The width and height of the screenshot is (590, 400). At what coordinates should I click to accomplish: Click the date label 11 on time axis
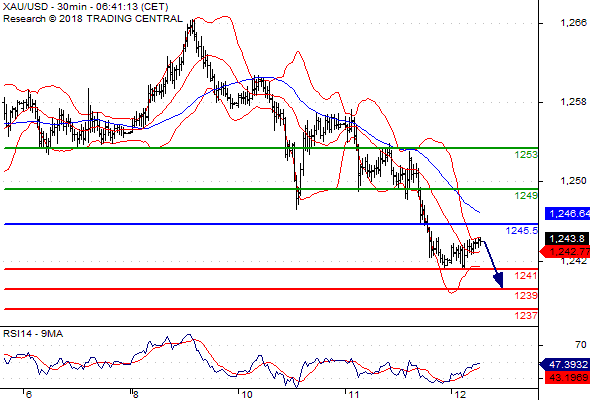tap(354, 395)
